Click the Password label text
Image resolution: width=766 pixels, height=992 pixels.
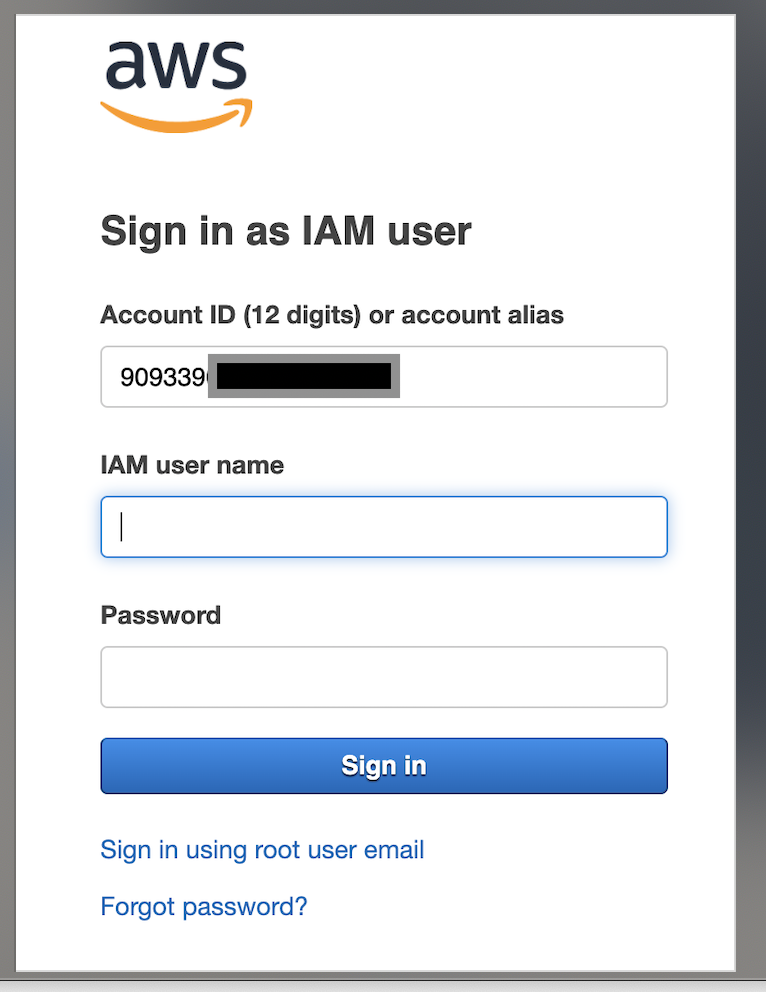(160, 615)
